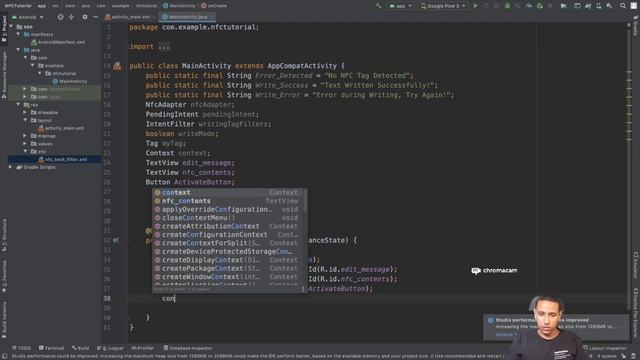This screenshot has width=640, height=360.
Task: Choose 'createAttributionContext' autocomplete suggestion
Action: tap(228, 227)
